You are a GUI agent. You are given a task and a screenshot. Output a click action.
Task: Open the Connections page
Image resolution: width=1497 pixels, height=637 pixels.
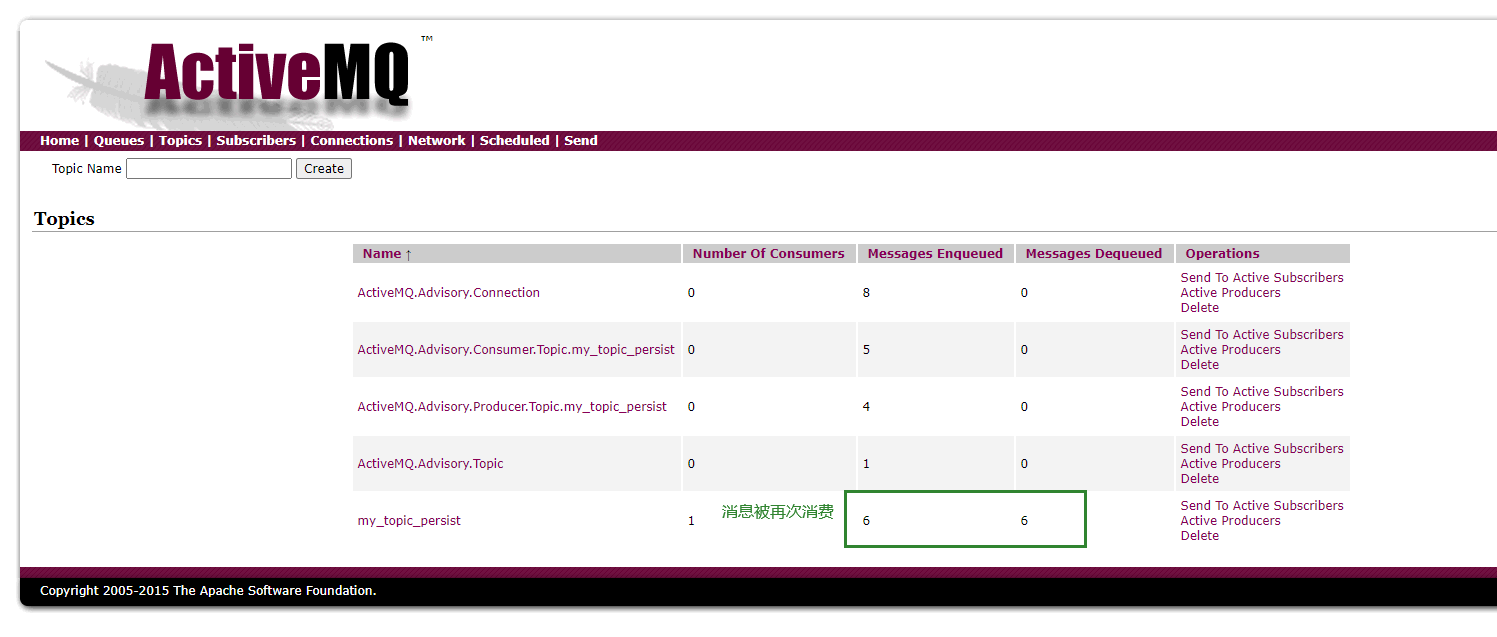(x=351, y=141)
